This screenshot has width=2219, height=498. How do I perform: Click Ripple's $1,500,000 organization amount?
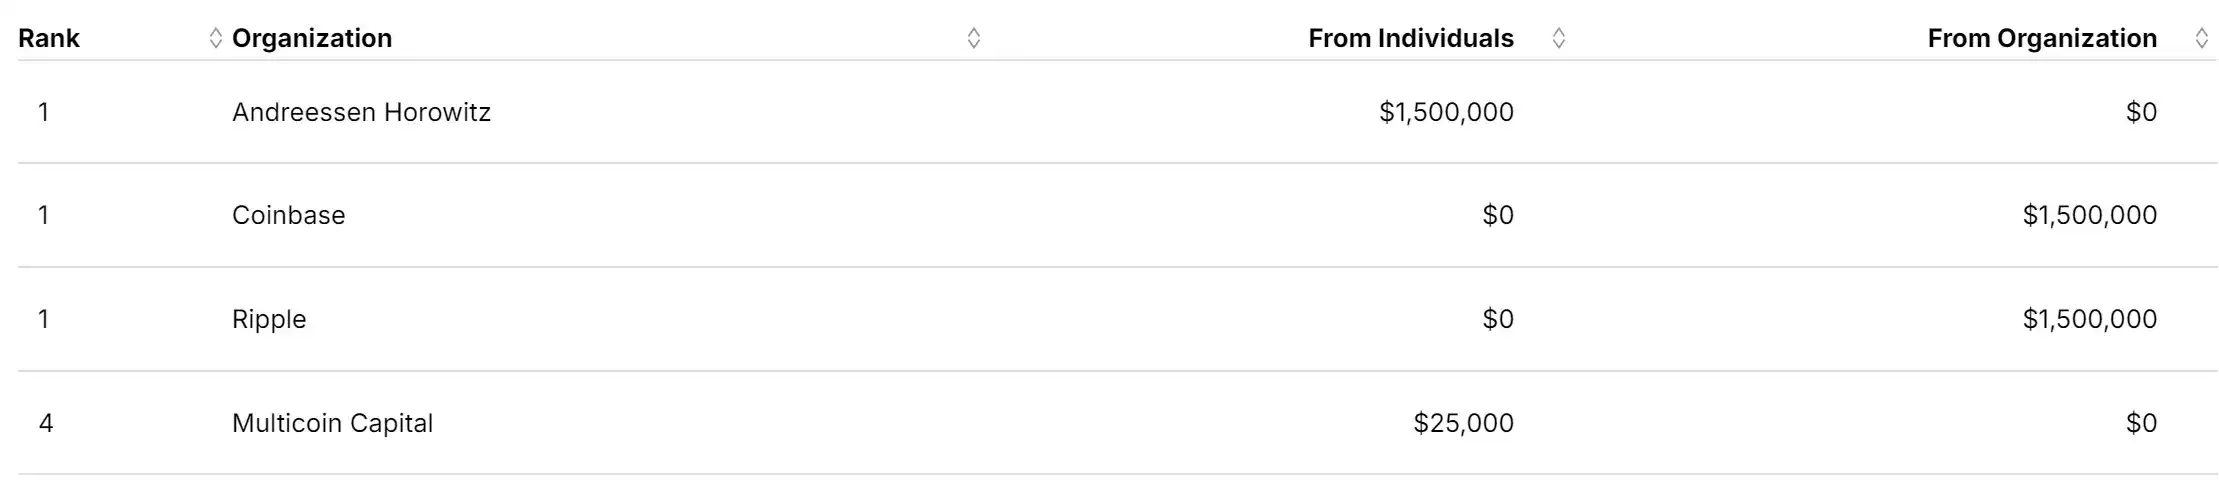click(2089, 319)
